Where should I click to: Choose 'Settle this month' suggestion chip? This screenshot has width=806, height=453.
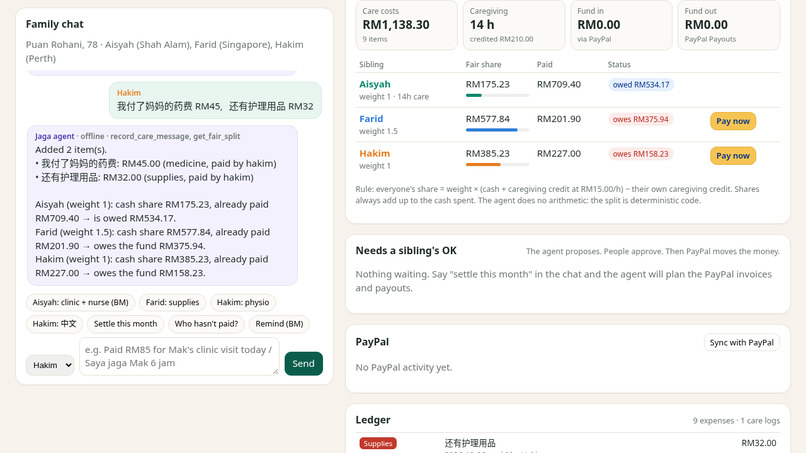(125, 324)
